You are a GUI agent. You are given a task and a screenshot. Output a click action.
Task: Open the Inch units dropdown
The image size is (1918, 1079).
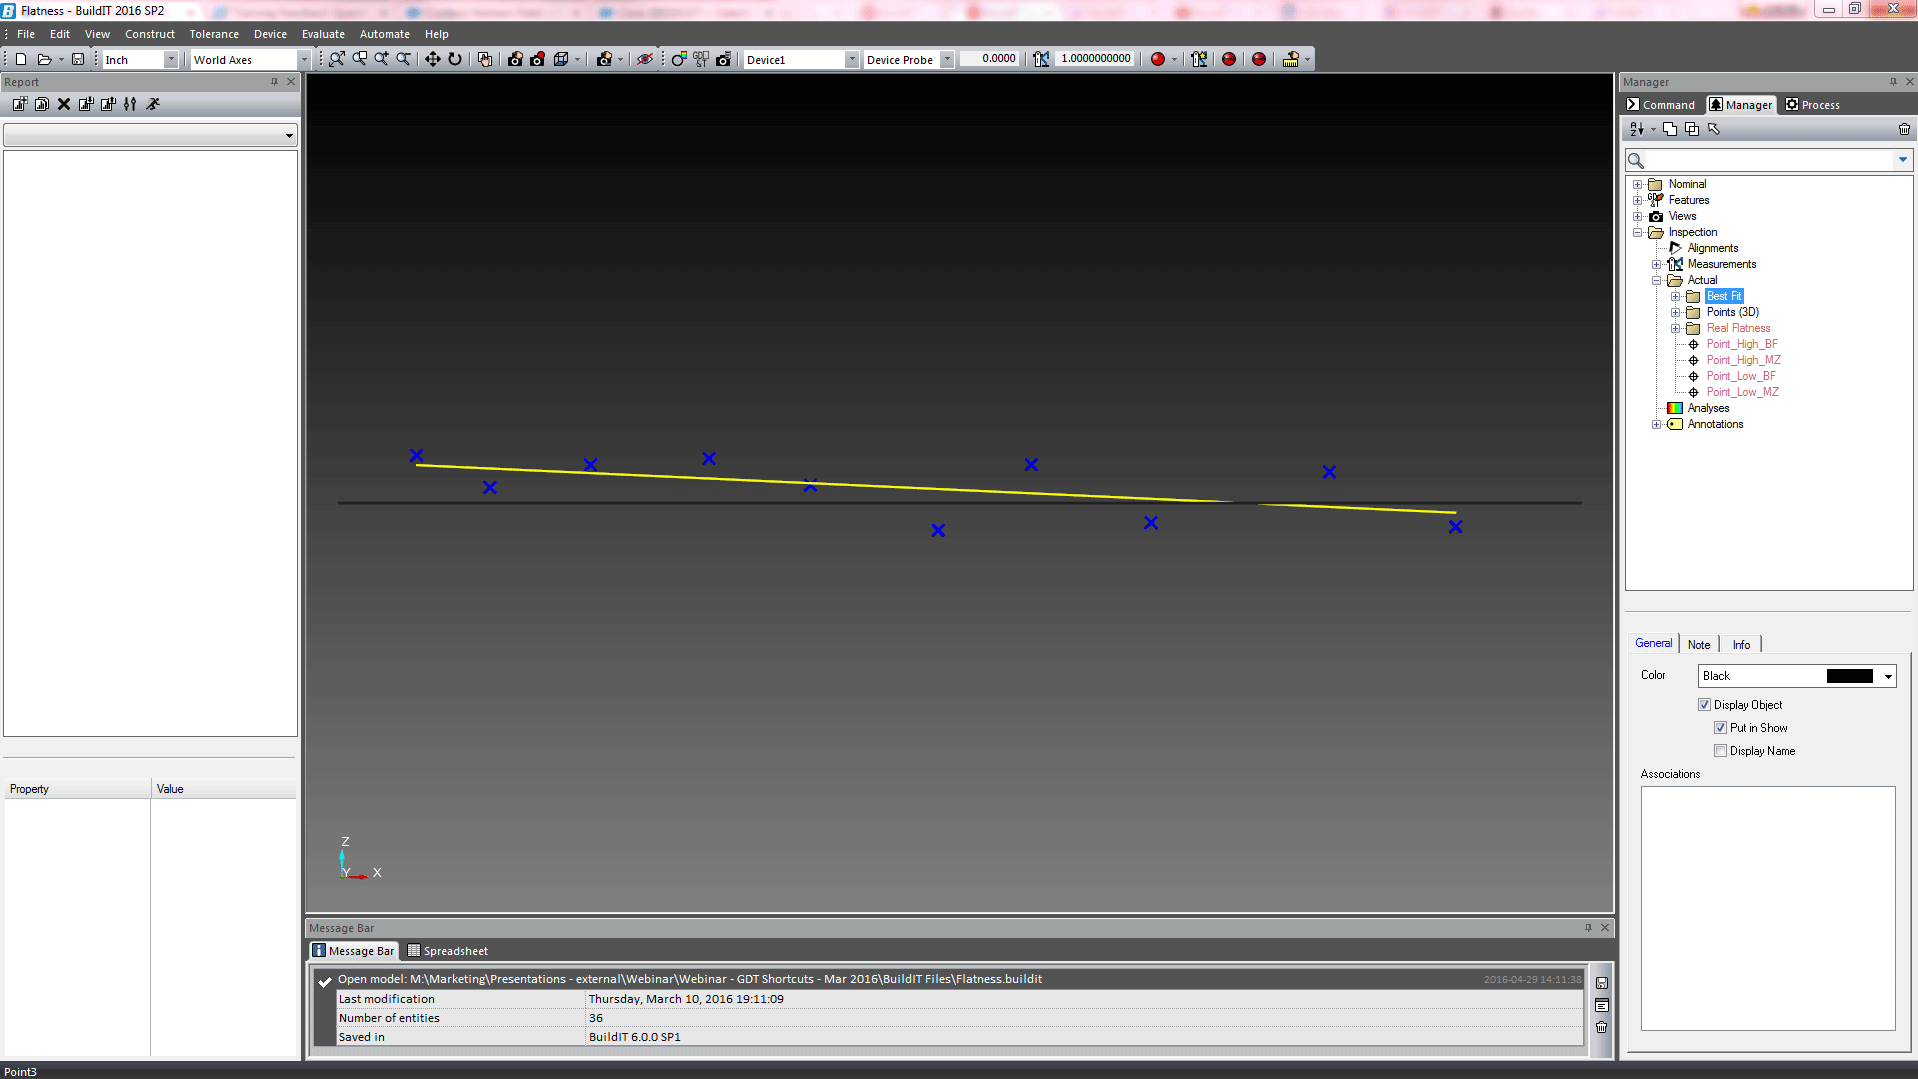pyautogui.click(x=171, y=60)
